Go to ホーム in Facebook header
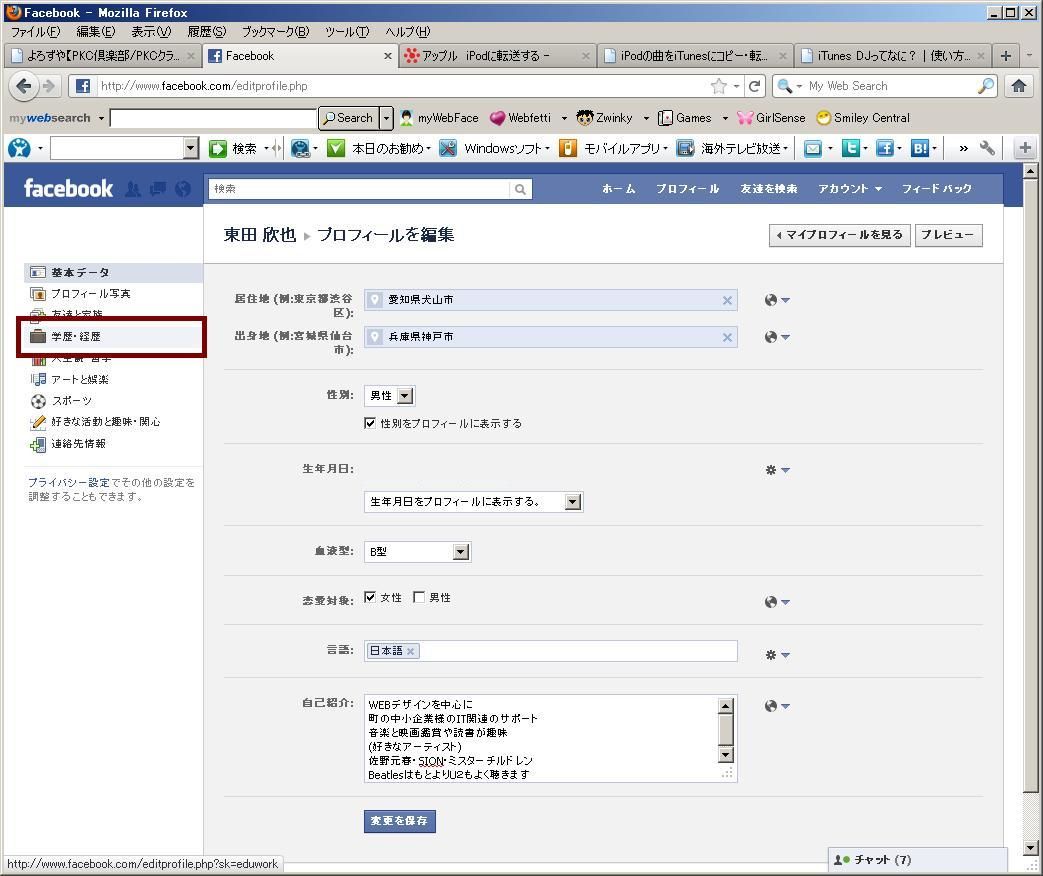Image resolution: width=1043 pixels, height=876 pixels. click(x=619, y=189)
